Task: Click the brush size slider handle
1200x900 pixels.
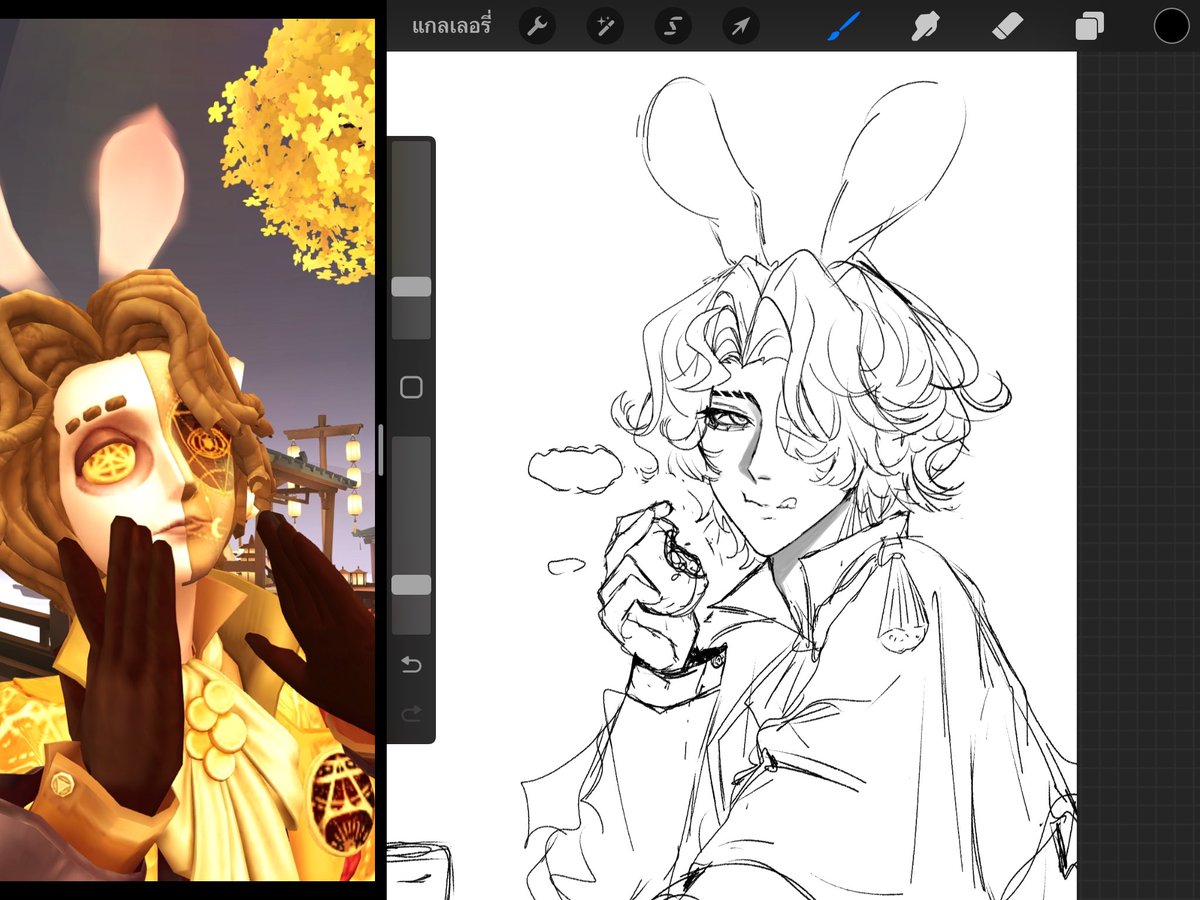Action: pos(411,287)
